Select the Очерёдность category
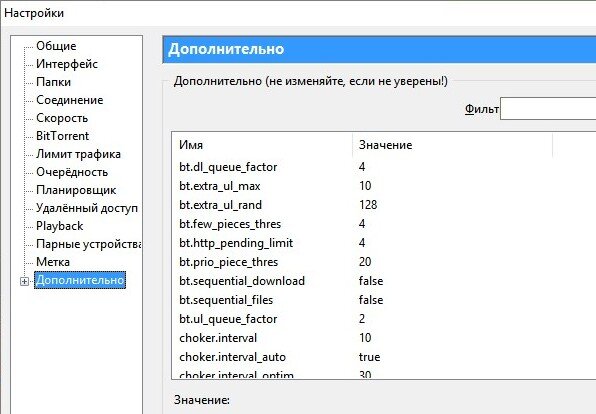This screenshot has width=596, height=414. [x=72, y=172]
